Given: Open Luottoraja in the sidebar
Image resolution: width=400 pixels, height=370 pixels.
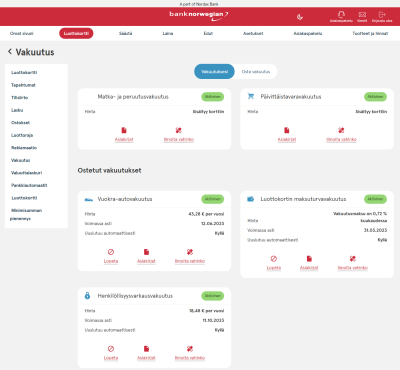Looking at the screenshot, I should point(22,135).
